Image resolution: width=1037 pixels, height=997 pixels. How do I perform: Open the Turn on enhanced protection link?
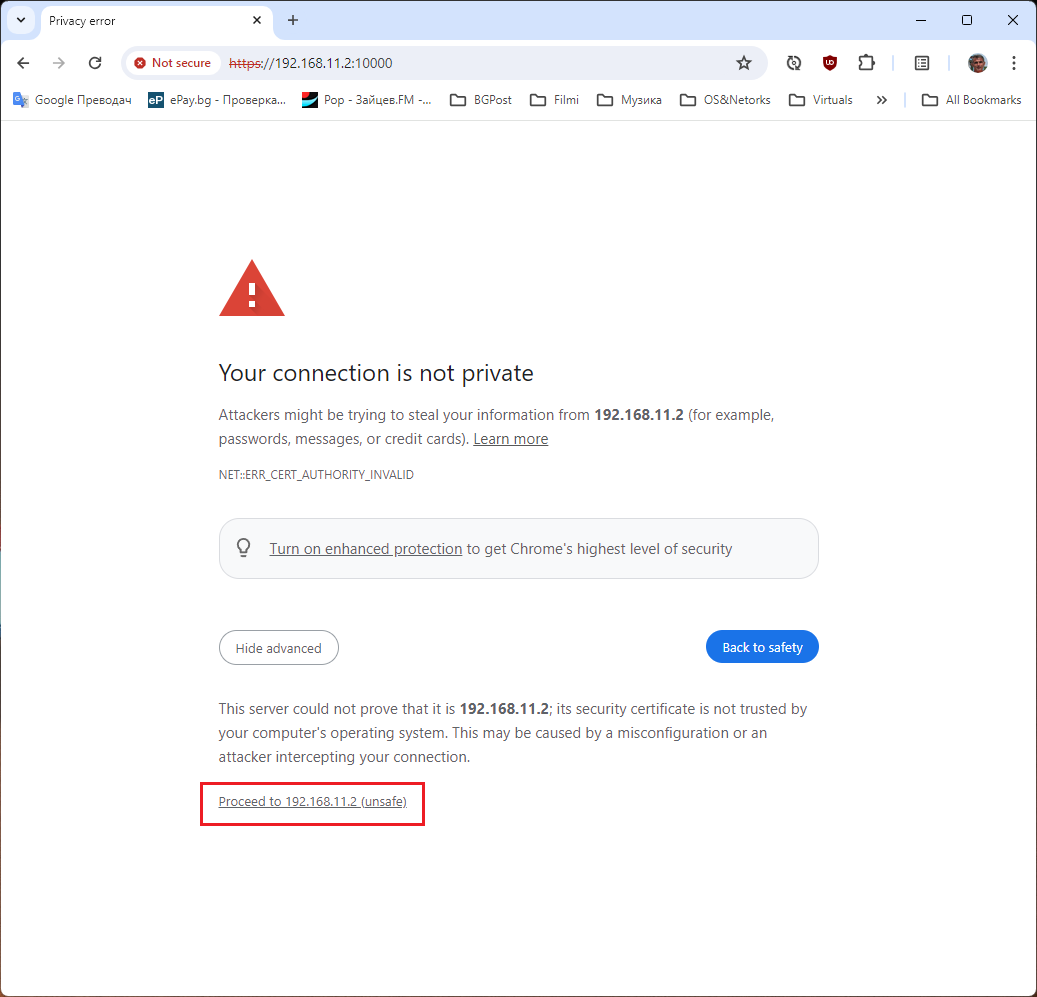[365, 549]
